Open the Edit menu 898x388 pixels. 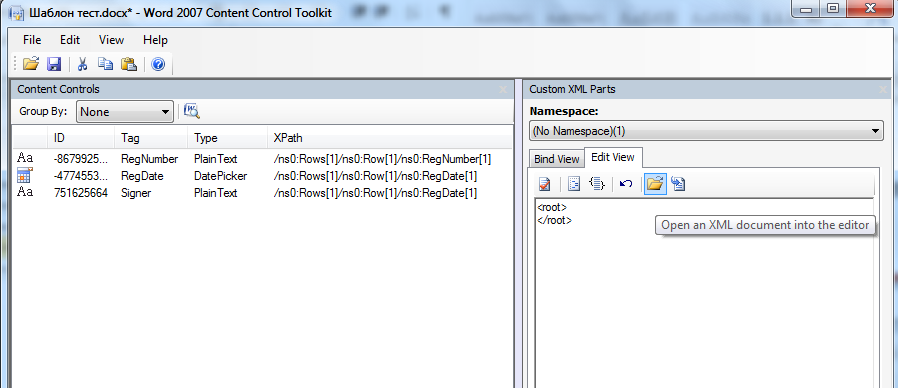[70, 40]
